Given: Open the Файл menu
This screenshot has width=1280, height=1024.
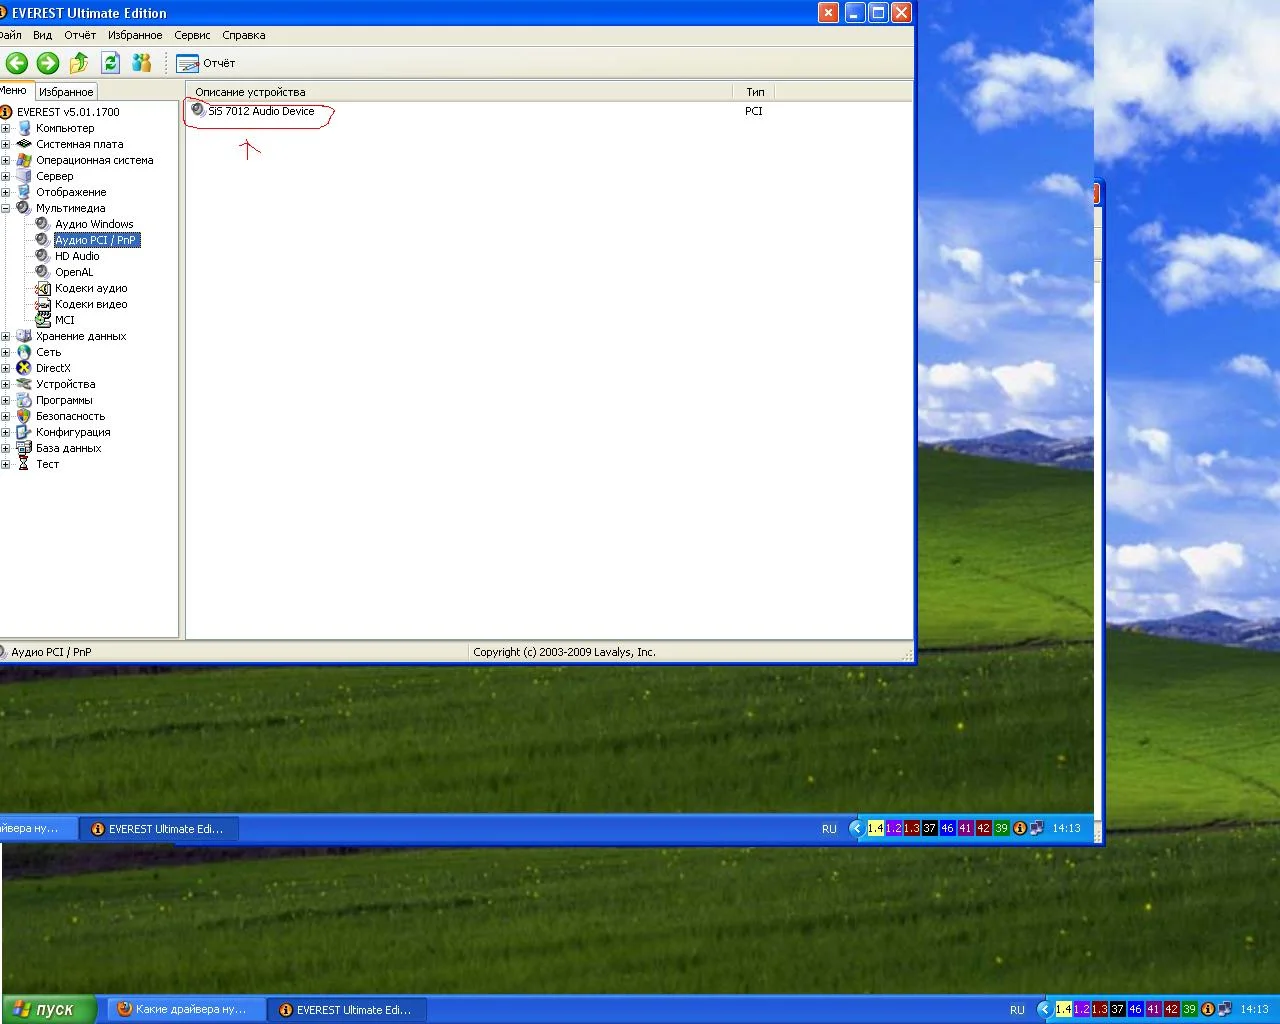Looking at the screenshot, I should coord(10,35).
